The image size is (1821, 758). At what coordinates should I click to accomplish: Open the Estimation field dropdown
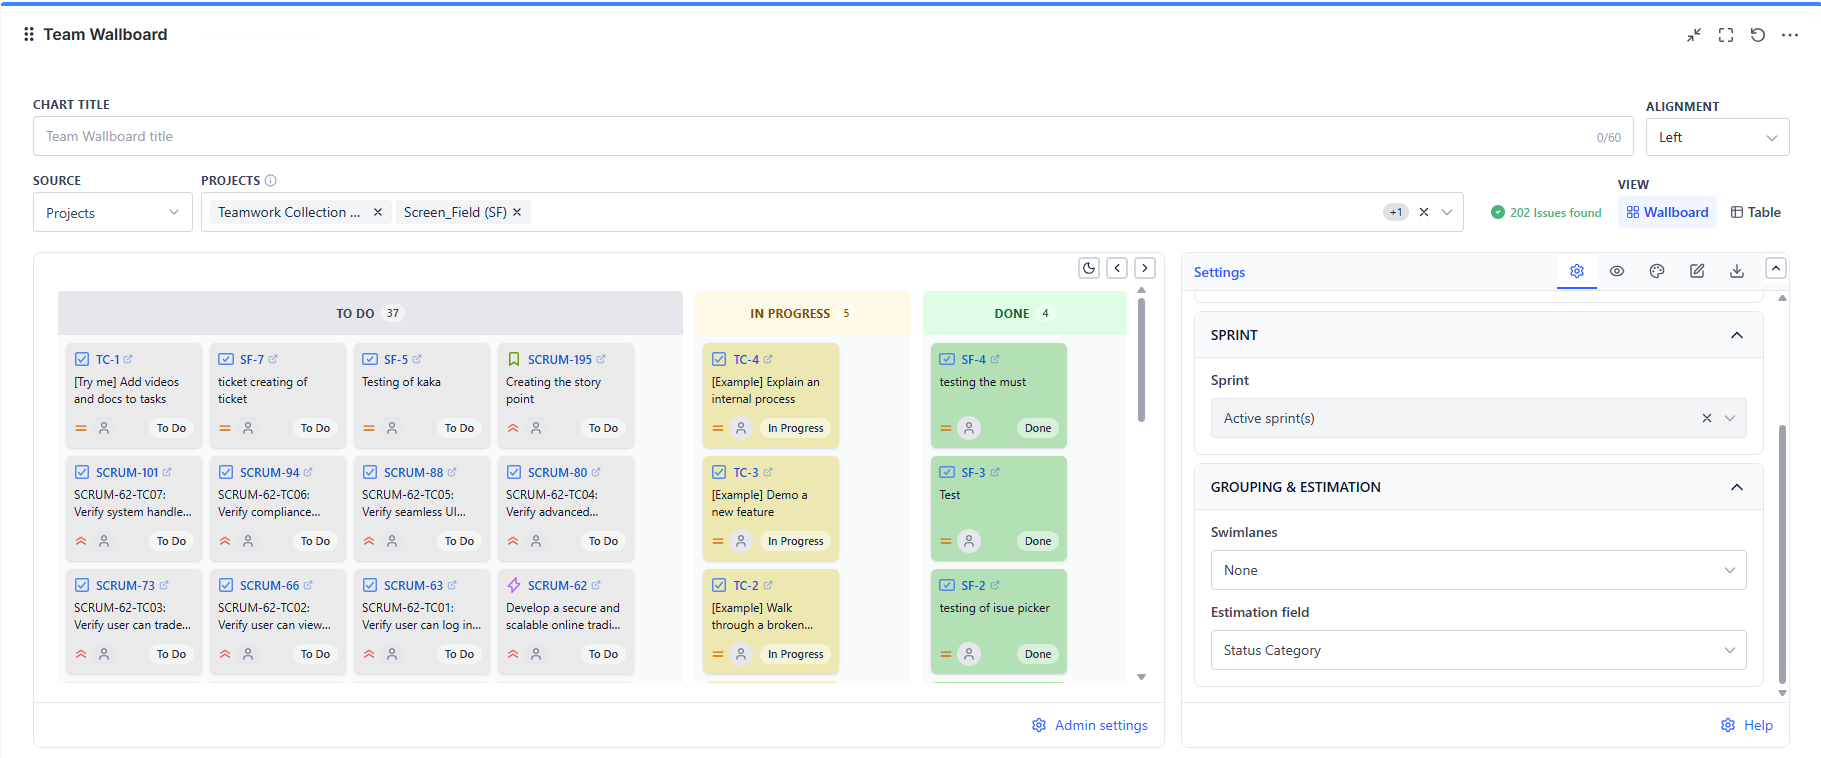tap(1478, 650)
